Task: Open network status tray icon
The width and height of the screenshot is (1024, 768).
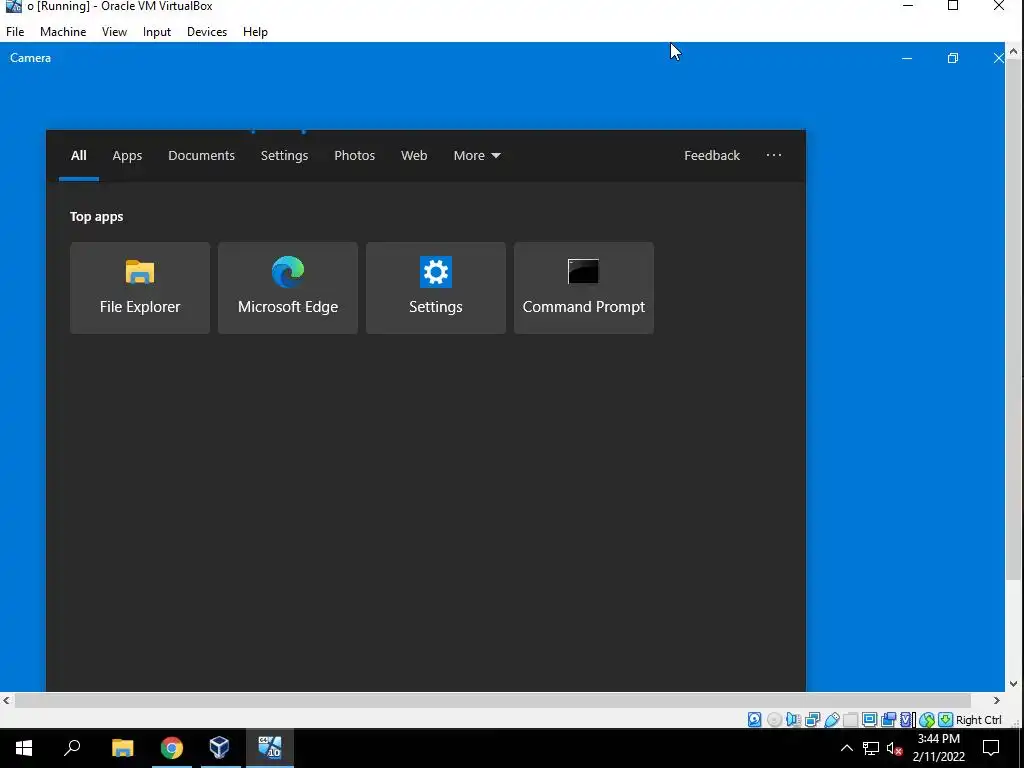Action: pyautogui.click(x=871, y=748)
